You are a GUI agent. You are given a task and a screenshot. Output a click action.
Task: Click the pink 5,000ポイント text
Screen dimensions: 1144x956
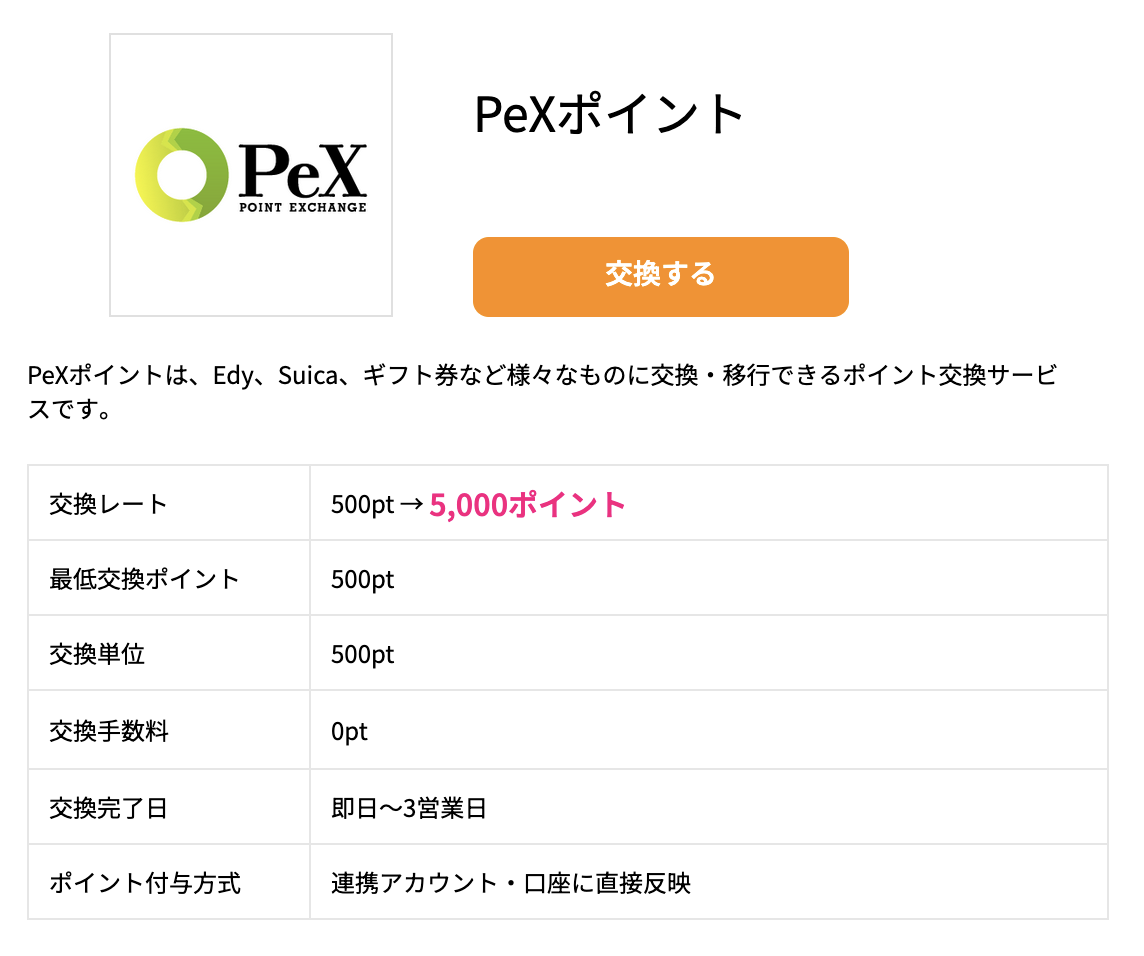pyautogui.click(x=527, y=504)
